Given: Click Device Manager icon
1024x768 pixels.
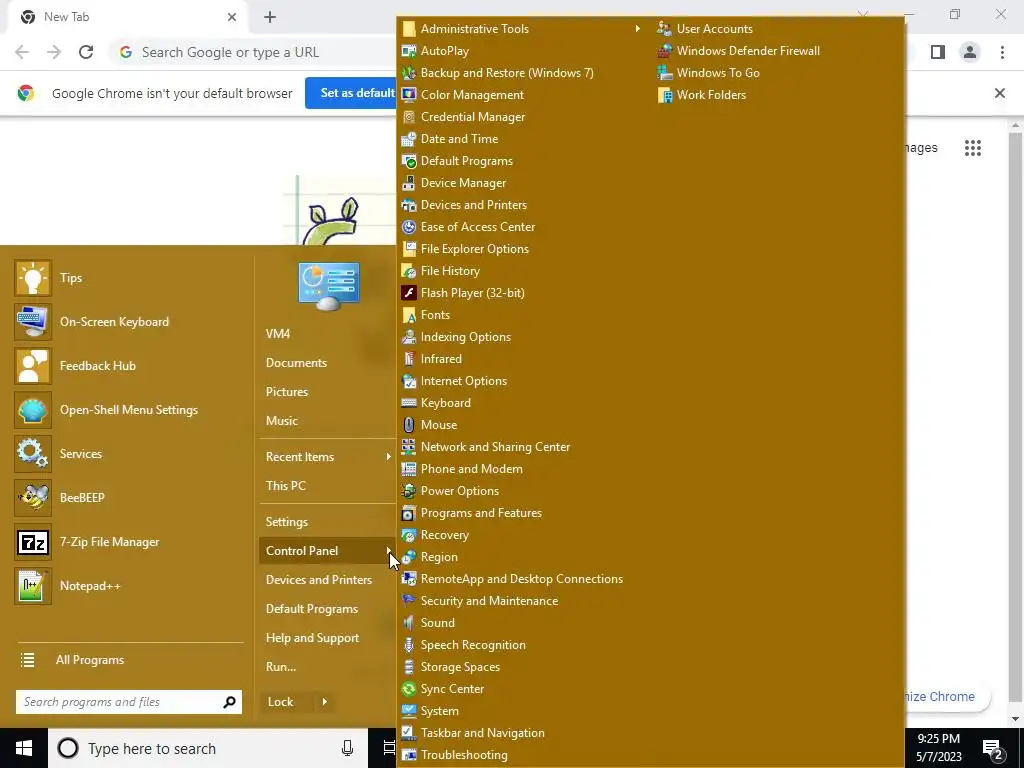Looking at the screenshot, I should 409,183.
